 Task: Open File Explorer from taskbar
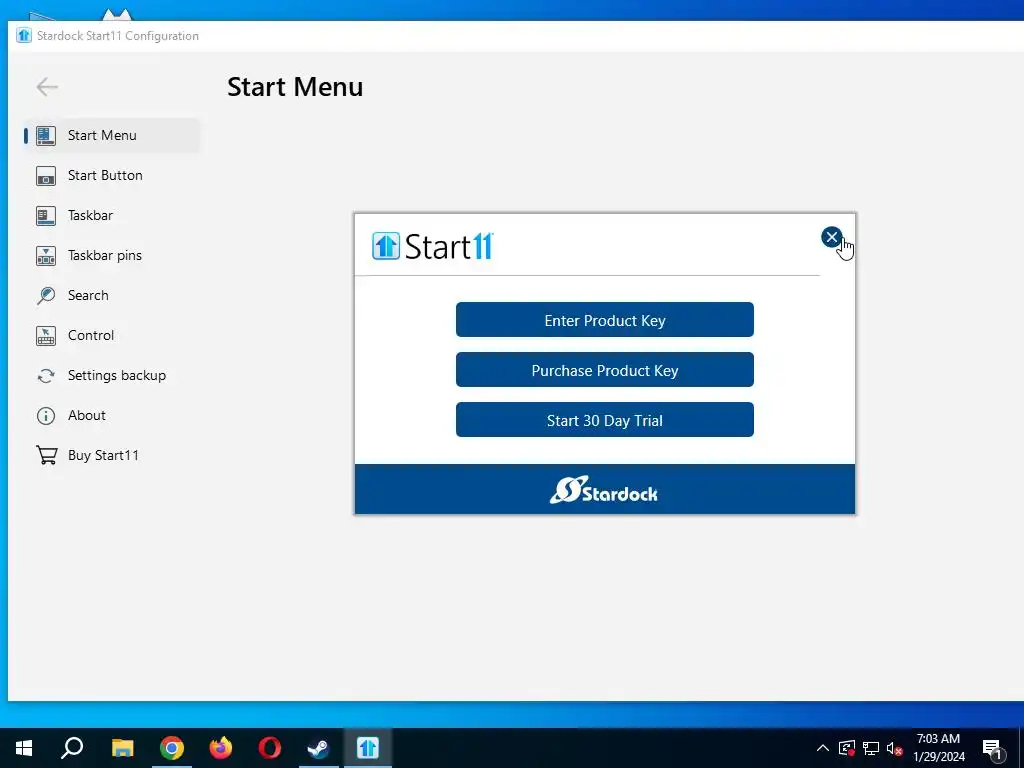tap(122, 748)
